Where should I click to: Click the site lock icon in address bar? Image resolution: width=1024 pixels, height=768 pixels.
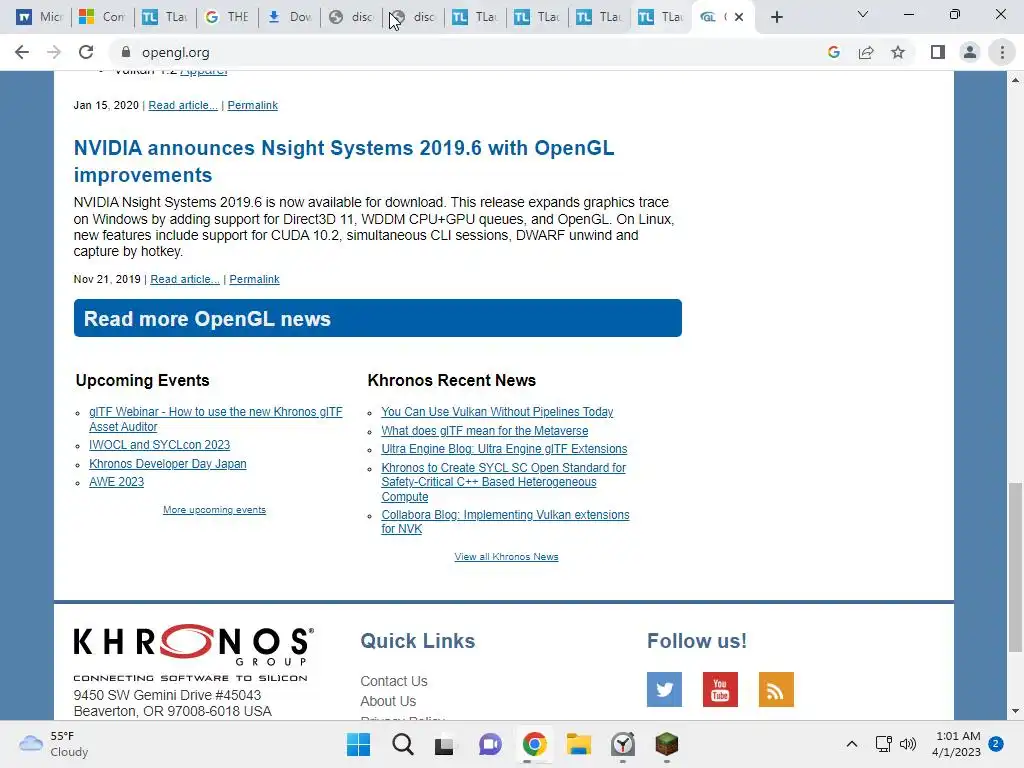(x=126, y=52)
